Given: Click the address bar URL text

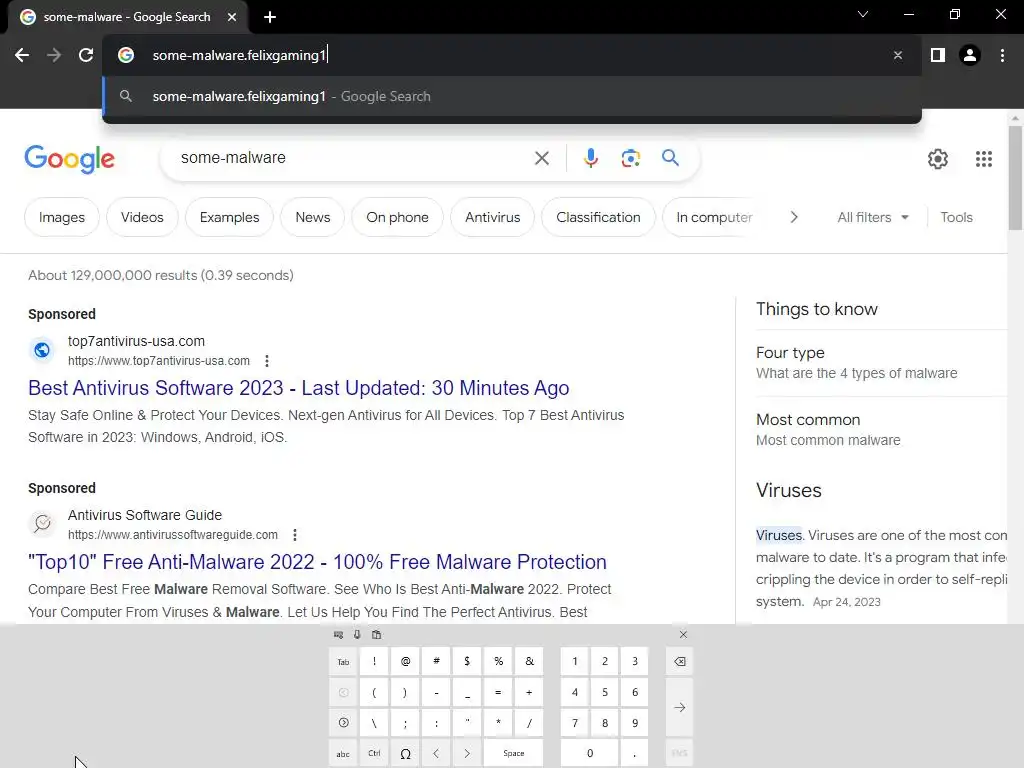Looking at the screenshot, I should (239, 56).
